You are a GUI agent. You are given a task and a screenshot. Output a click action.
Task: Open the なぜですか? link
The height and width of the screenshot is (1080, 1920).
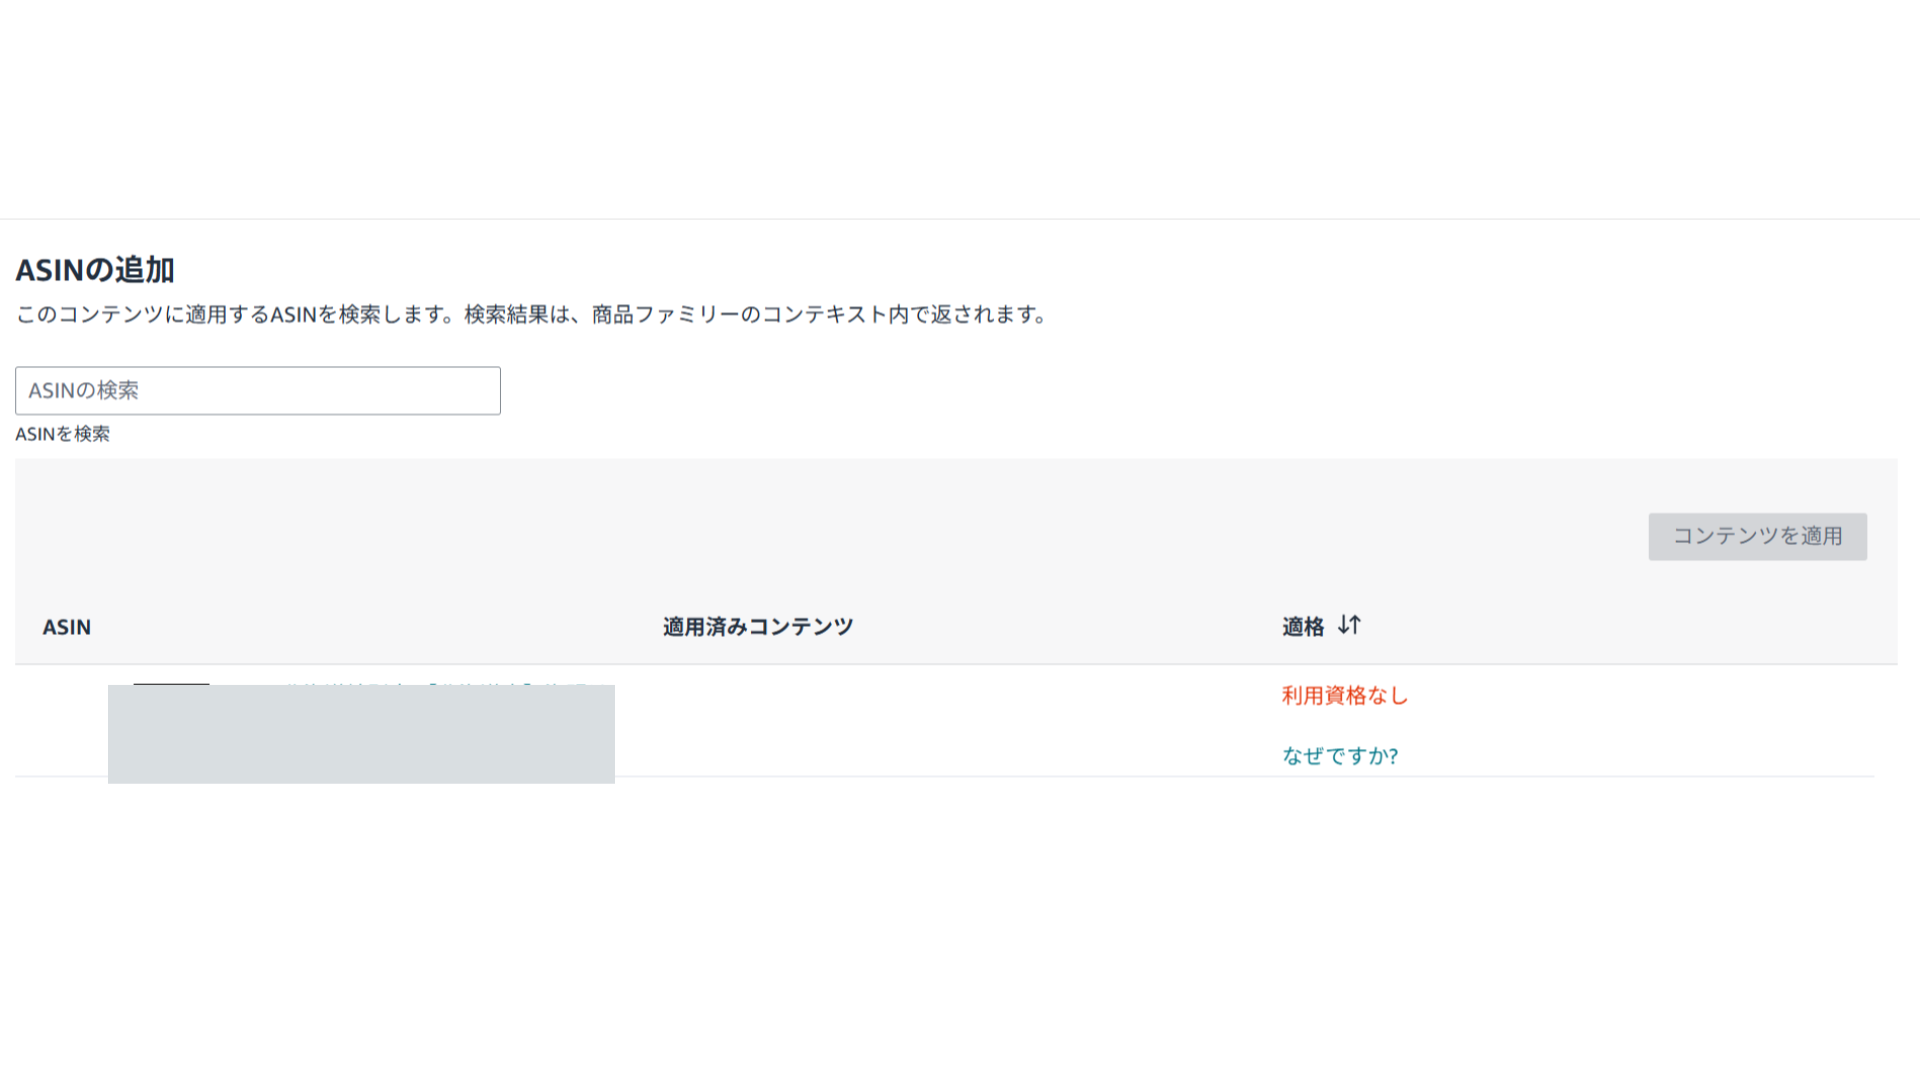(x=1340, y=756)
